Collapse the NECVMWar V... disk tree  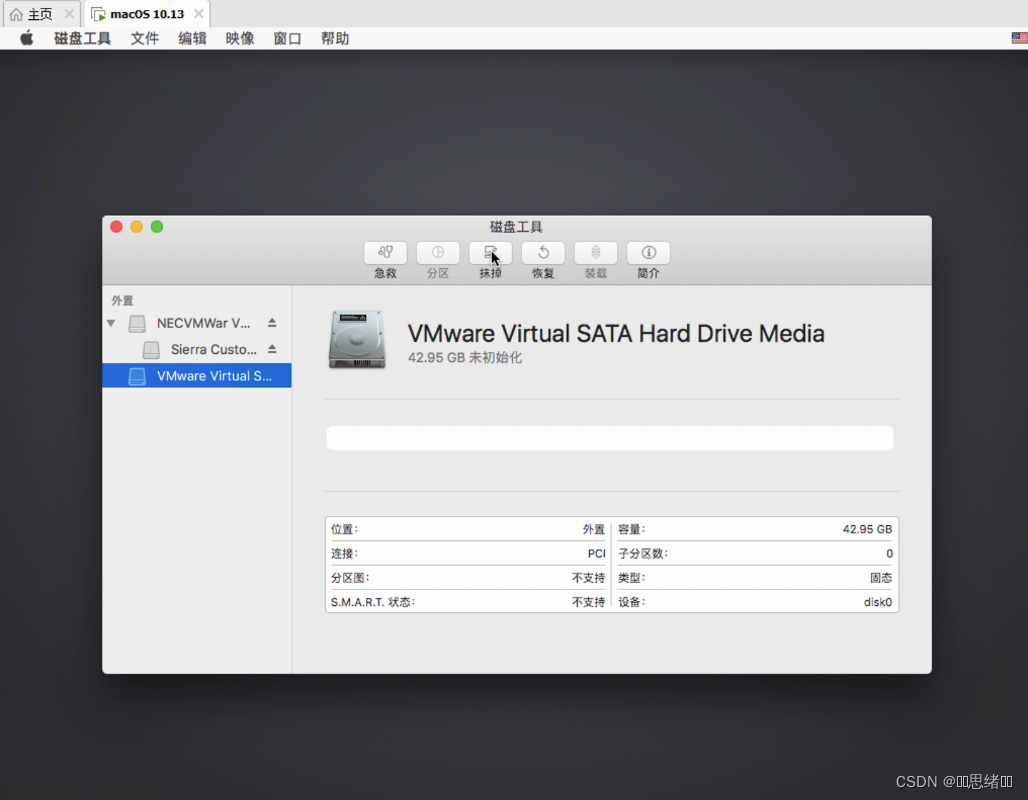coord(111,323)
